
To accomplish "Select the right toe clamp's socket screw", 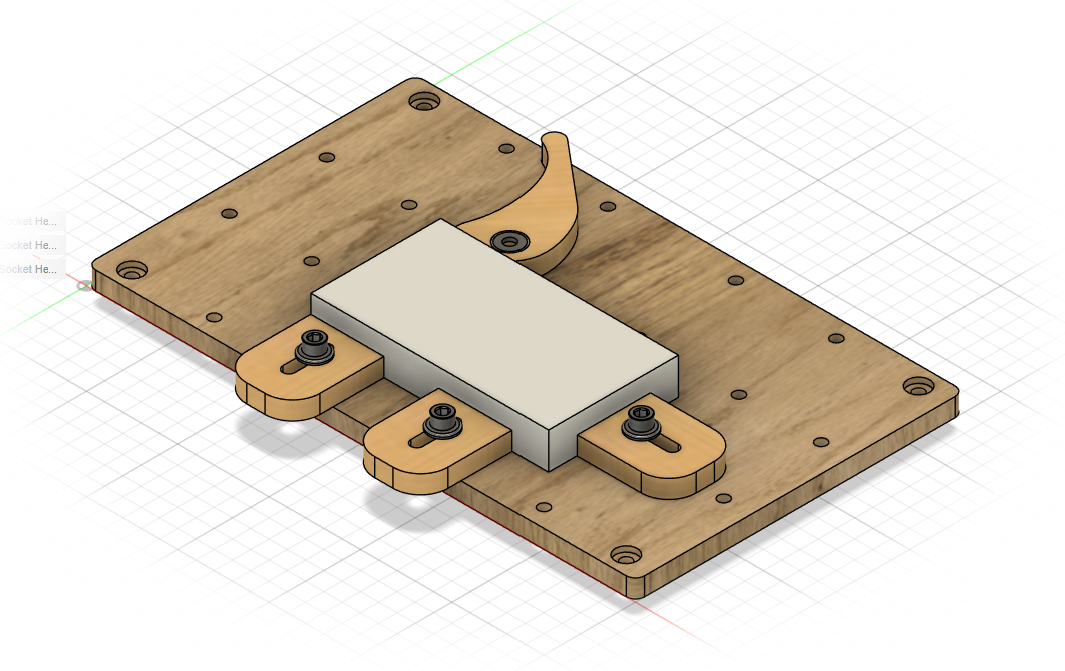I will [x=638, y=423].
